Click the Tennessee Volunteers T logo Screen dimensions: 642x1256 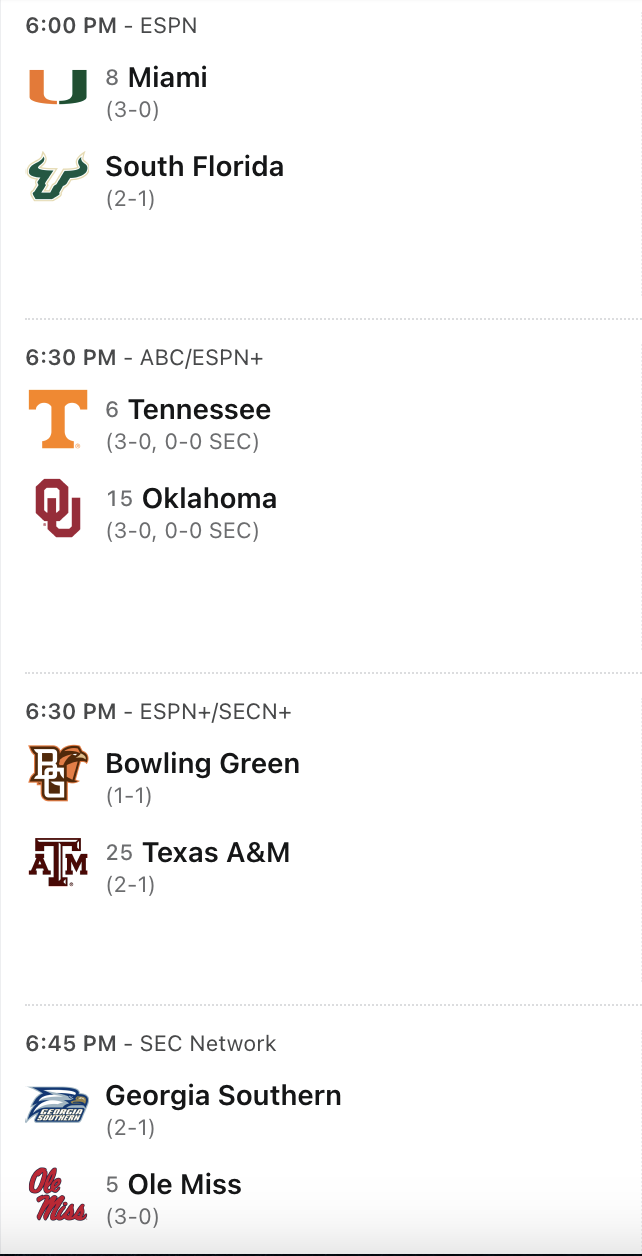[57, 419]
